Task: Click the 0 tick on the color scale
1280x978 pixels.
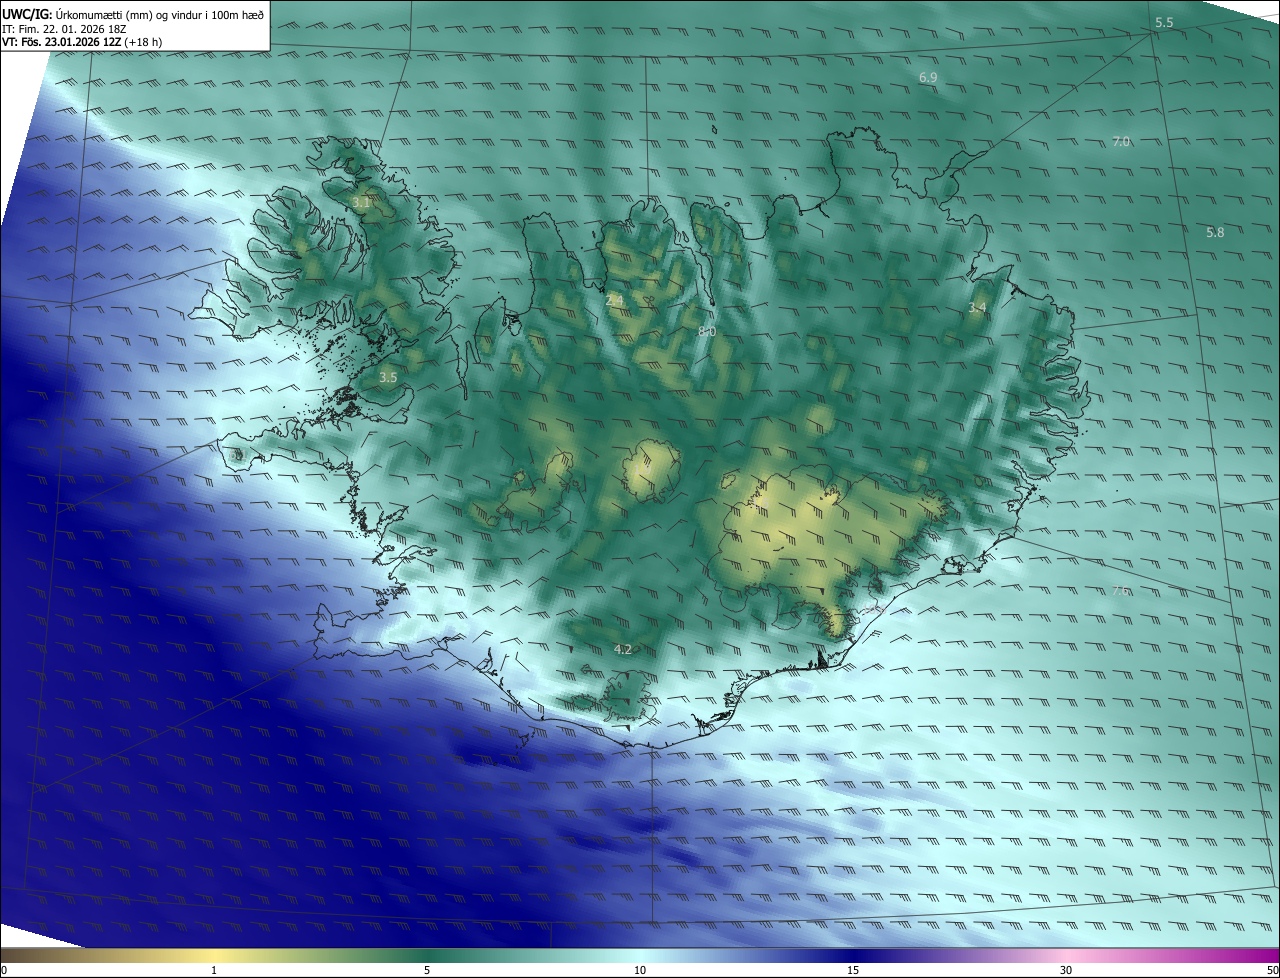Action: (x=4, y=971)
